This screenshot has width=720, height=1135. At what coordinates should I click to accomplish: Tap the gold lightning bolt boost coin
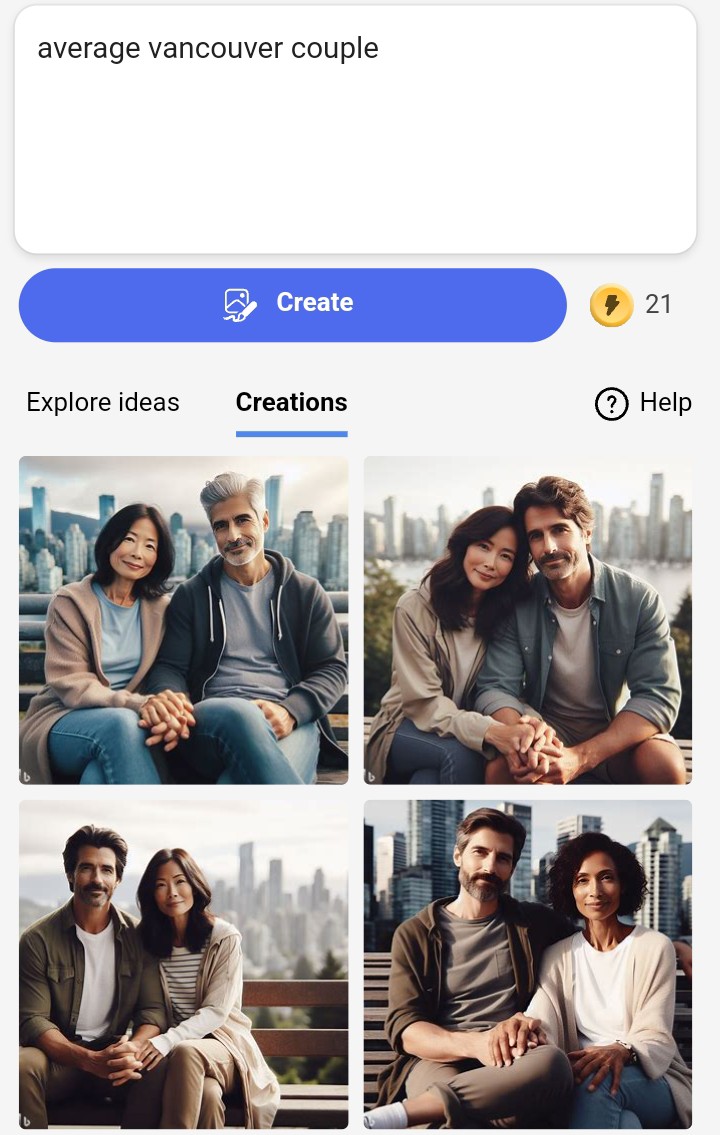[x=611, y=305]
